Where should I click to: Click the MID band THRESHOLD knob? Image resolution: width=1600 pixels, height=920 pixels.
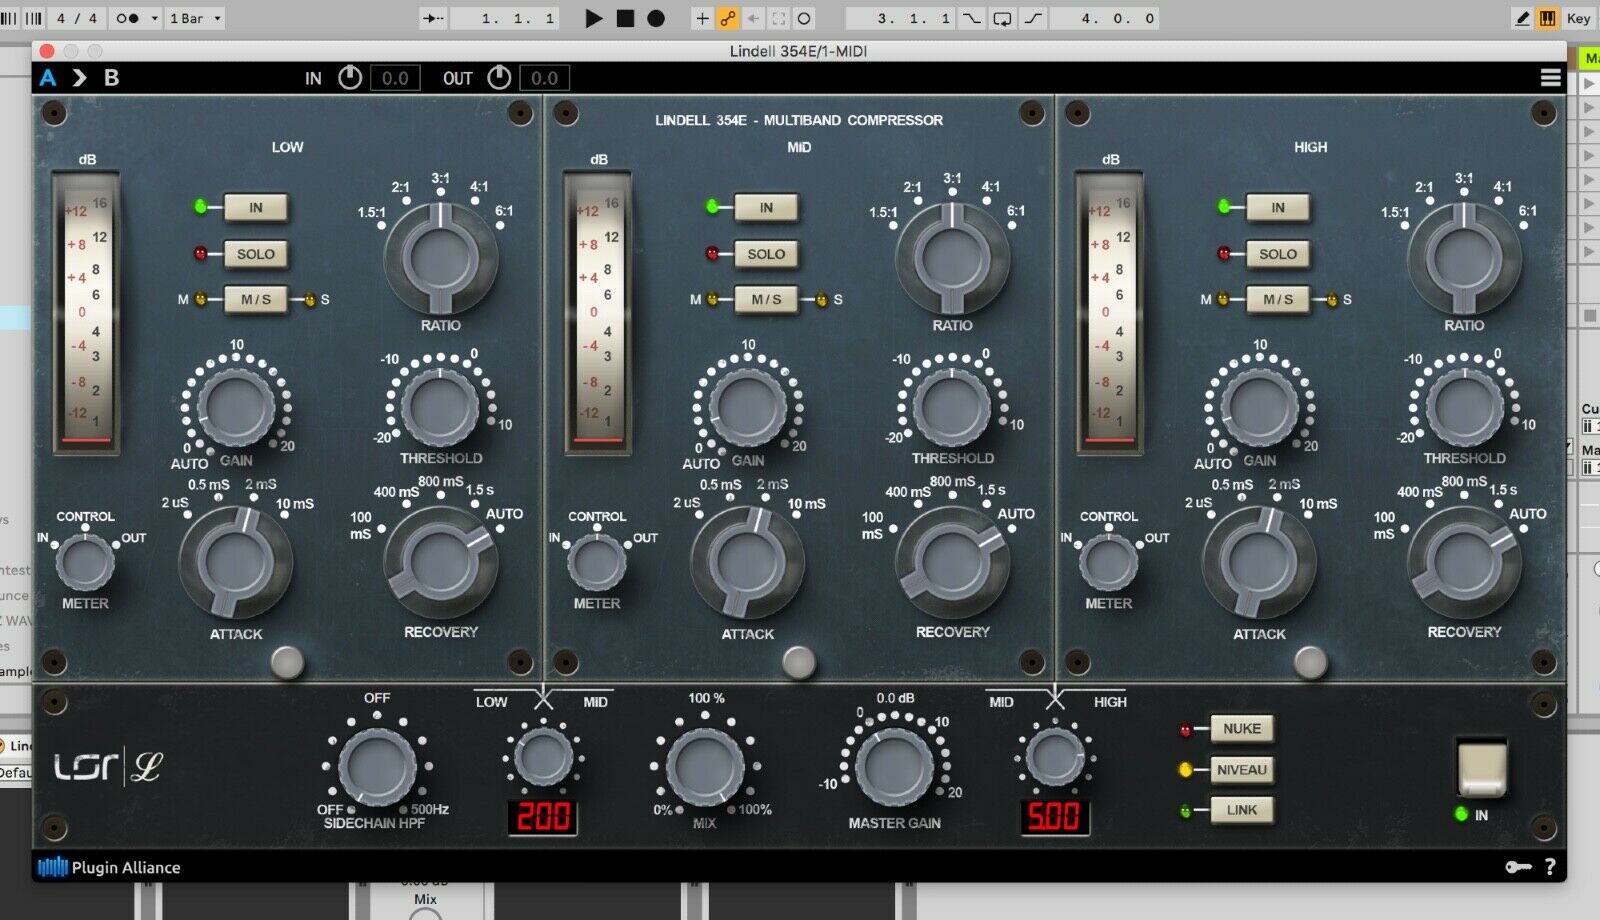tap(952, 406)
